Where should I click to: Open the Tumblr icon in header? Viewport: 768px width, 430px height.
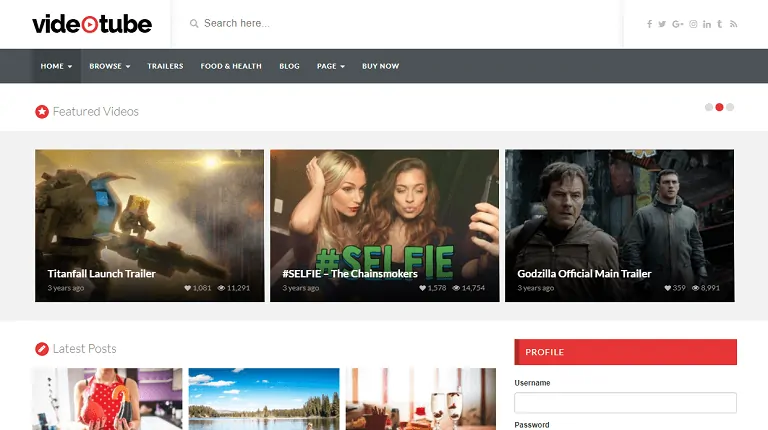click(x=720, y=24)
